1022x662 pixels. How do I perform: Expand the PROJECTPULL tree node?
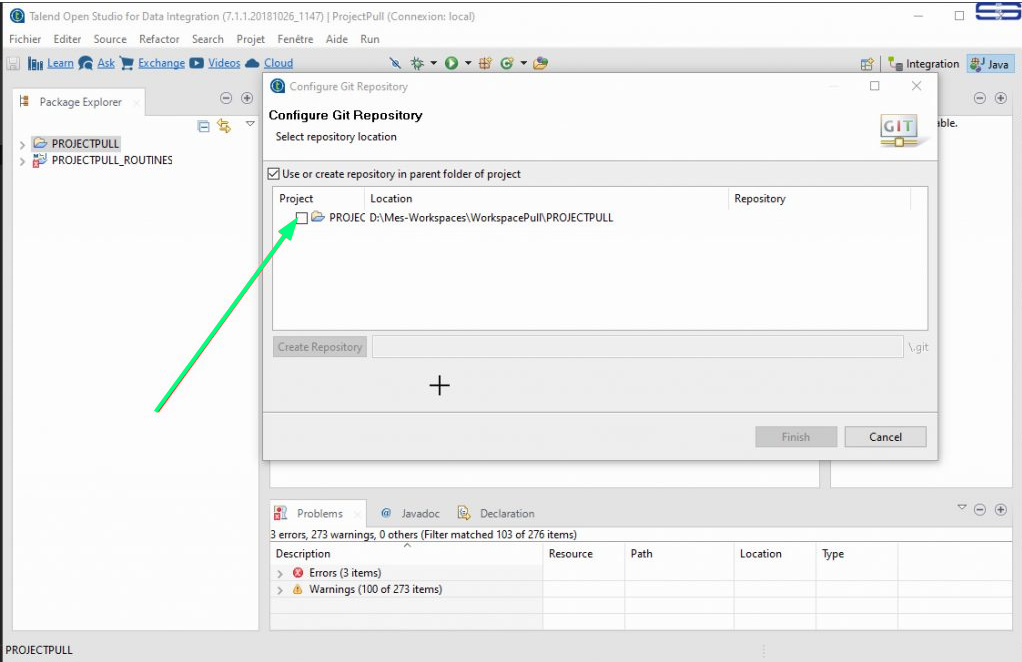[22, 144]
